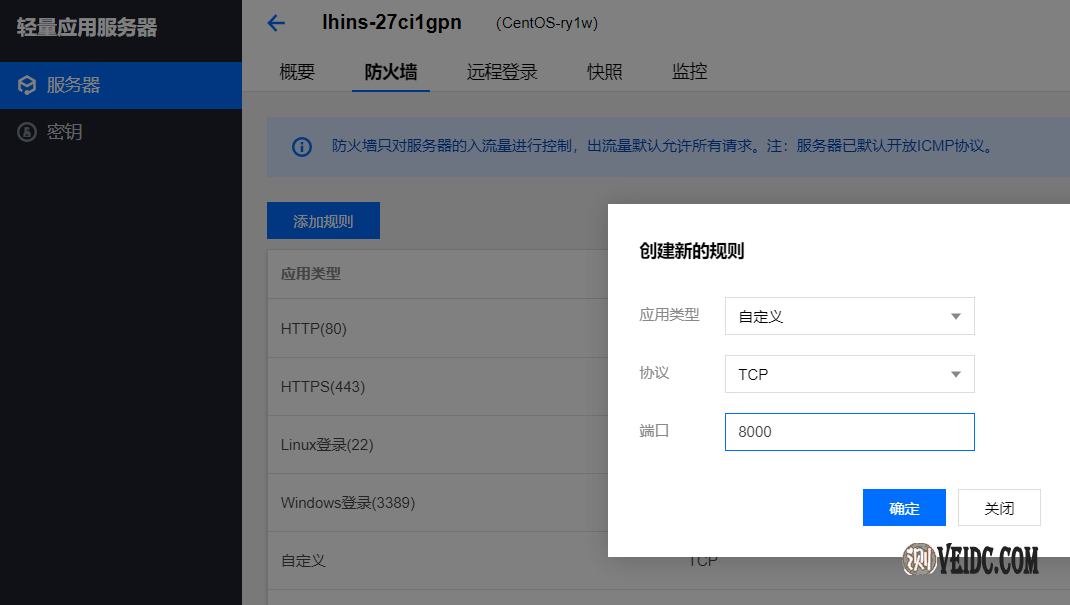Viewport: 1070px width, 605px height.
Task: Open the 协议 dropdown showing TCP
Action: 849,374
